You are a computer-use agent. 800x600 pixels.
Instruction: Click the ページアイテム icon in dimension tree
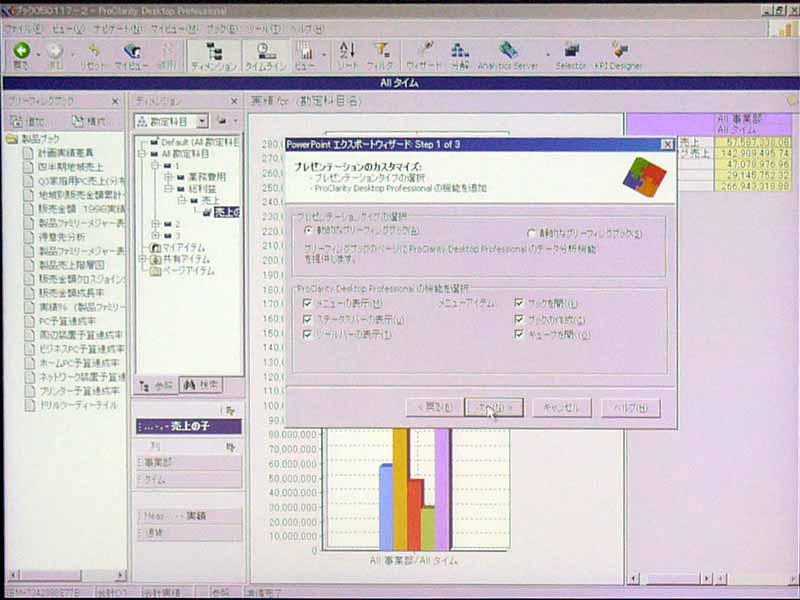tap(156, 271)
